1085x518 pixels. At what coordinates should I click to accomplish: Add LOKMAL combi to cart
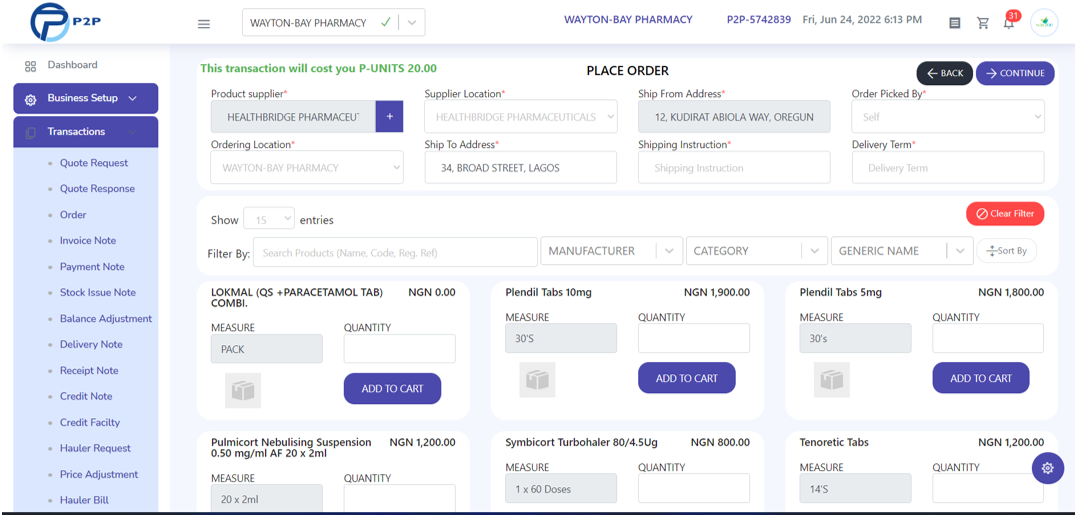[392, 389]
